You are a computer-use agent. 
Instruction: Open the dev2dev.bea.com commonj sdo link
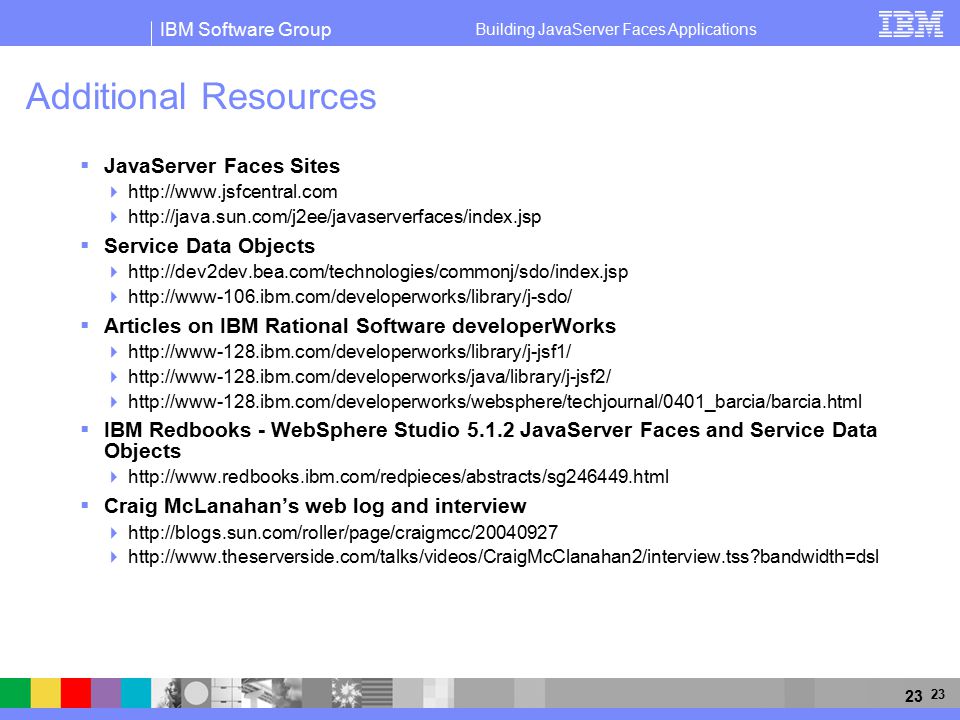378,272
